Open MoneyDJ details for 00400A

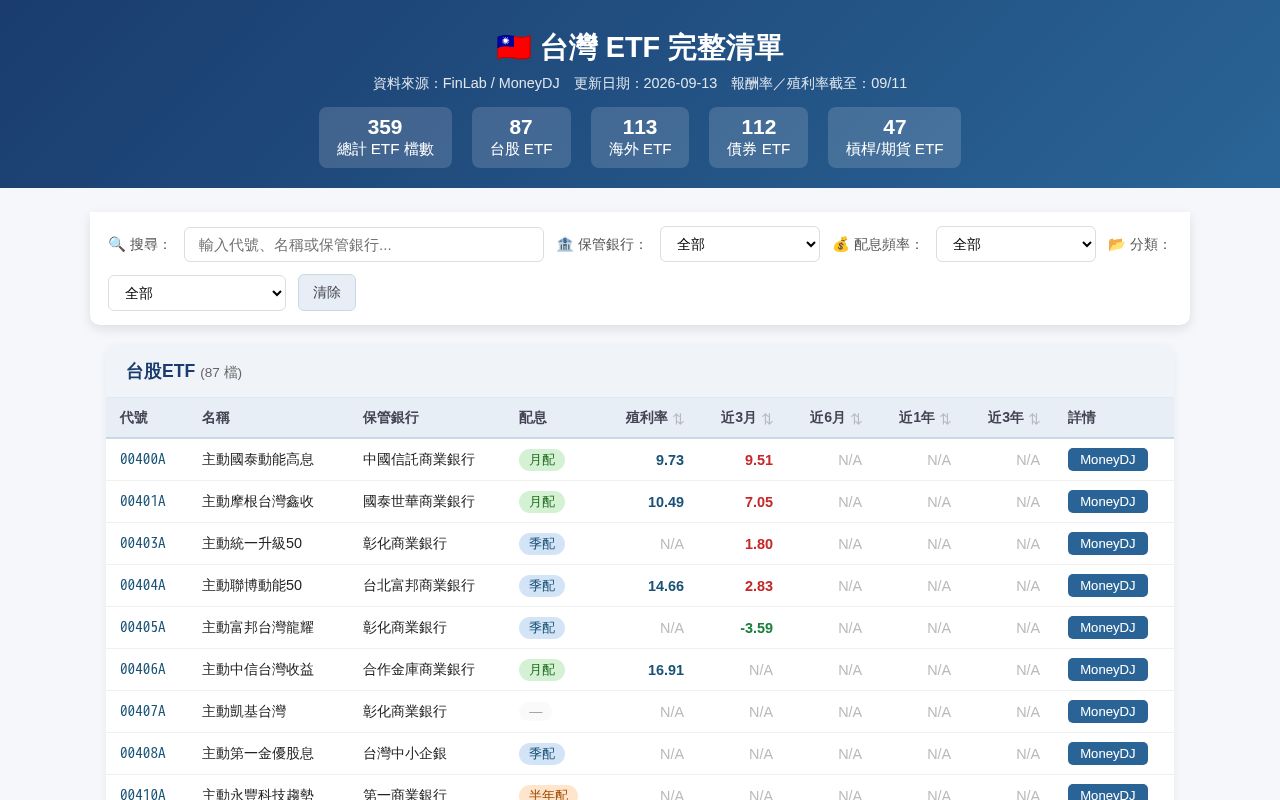click(1108, 459)
